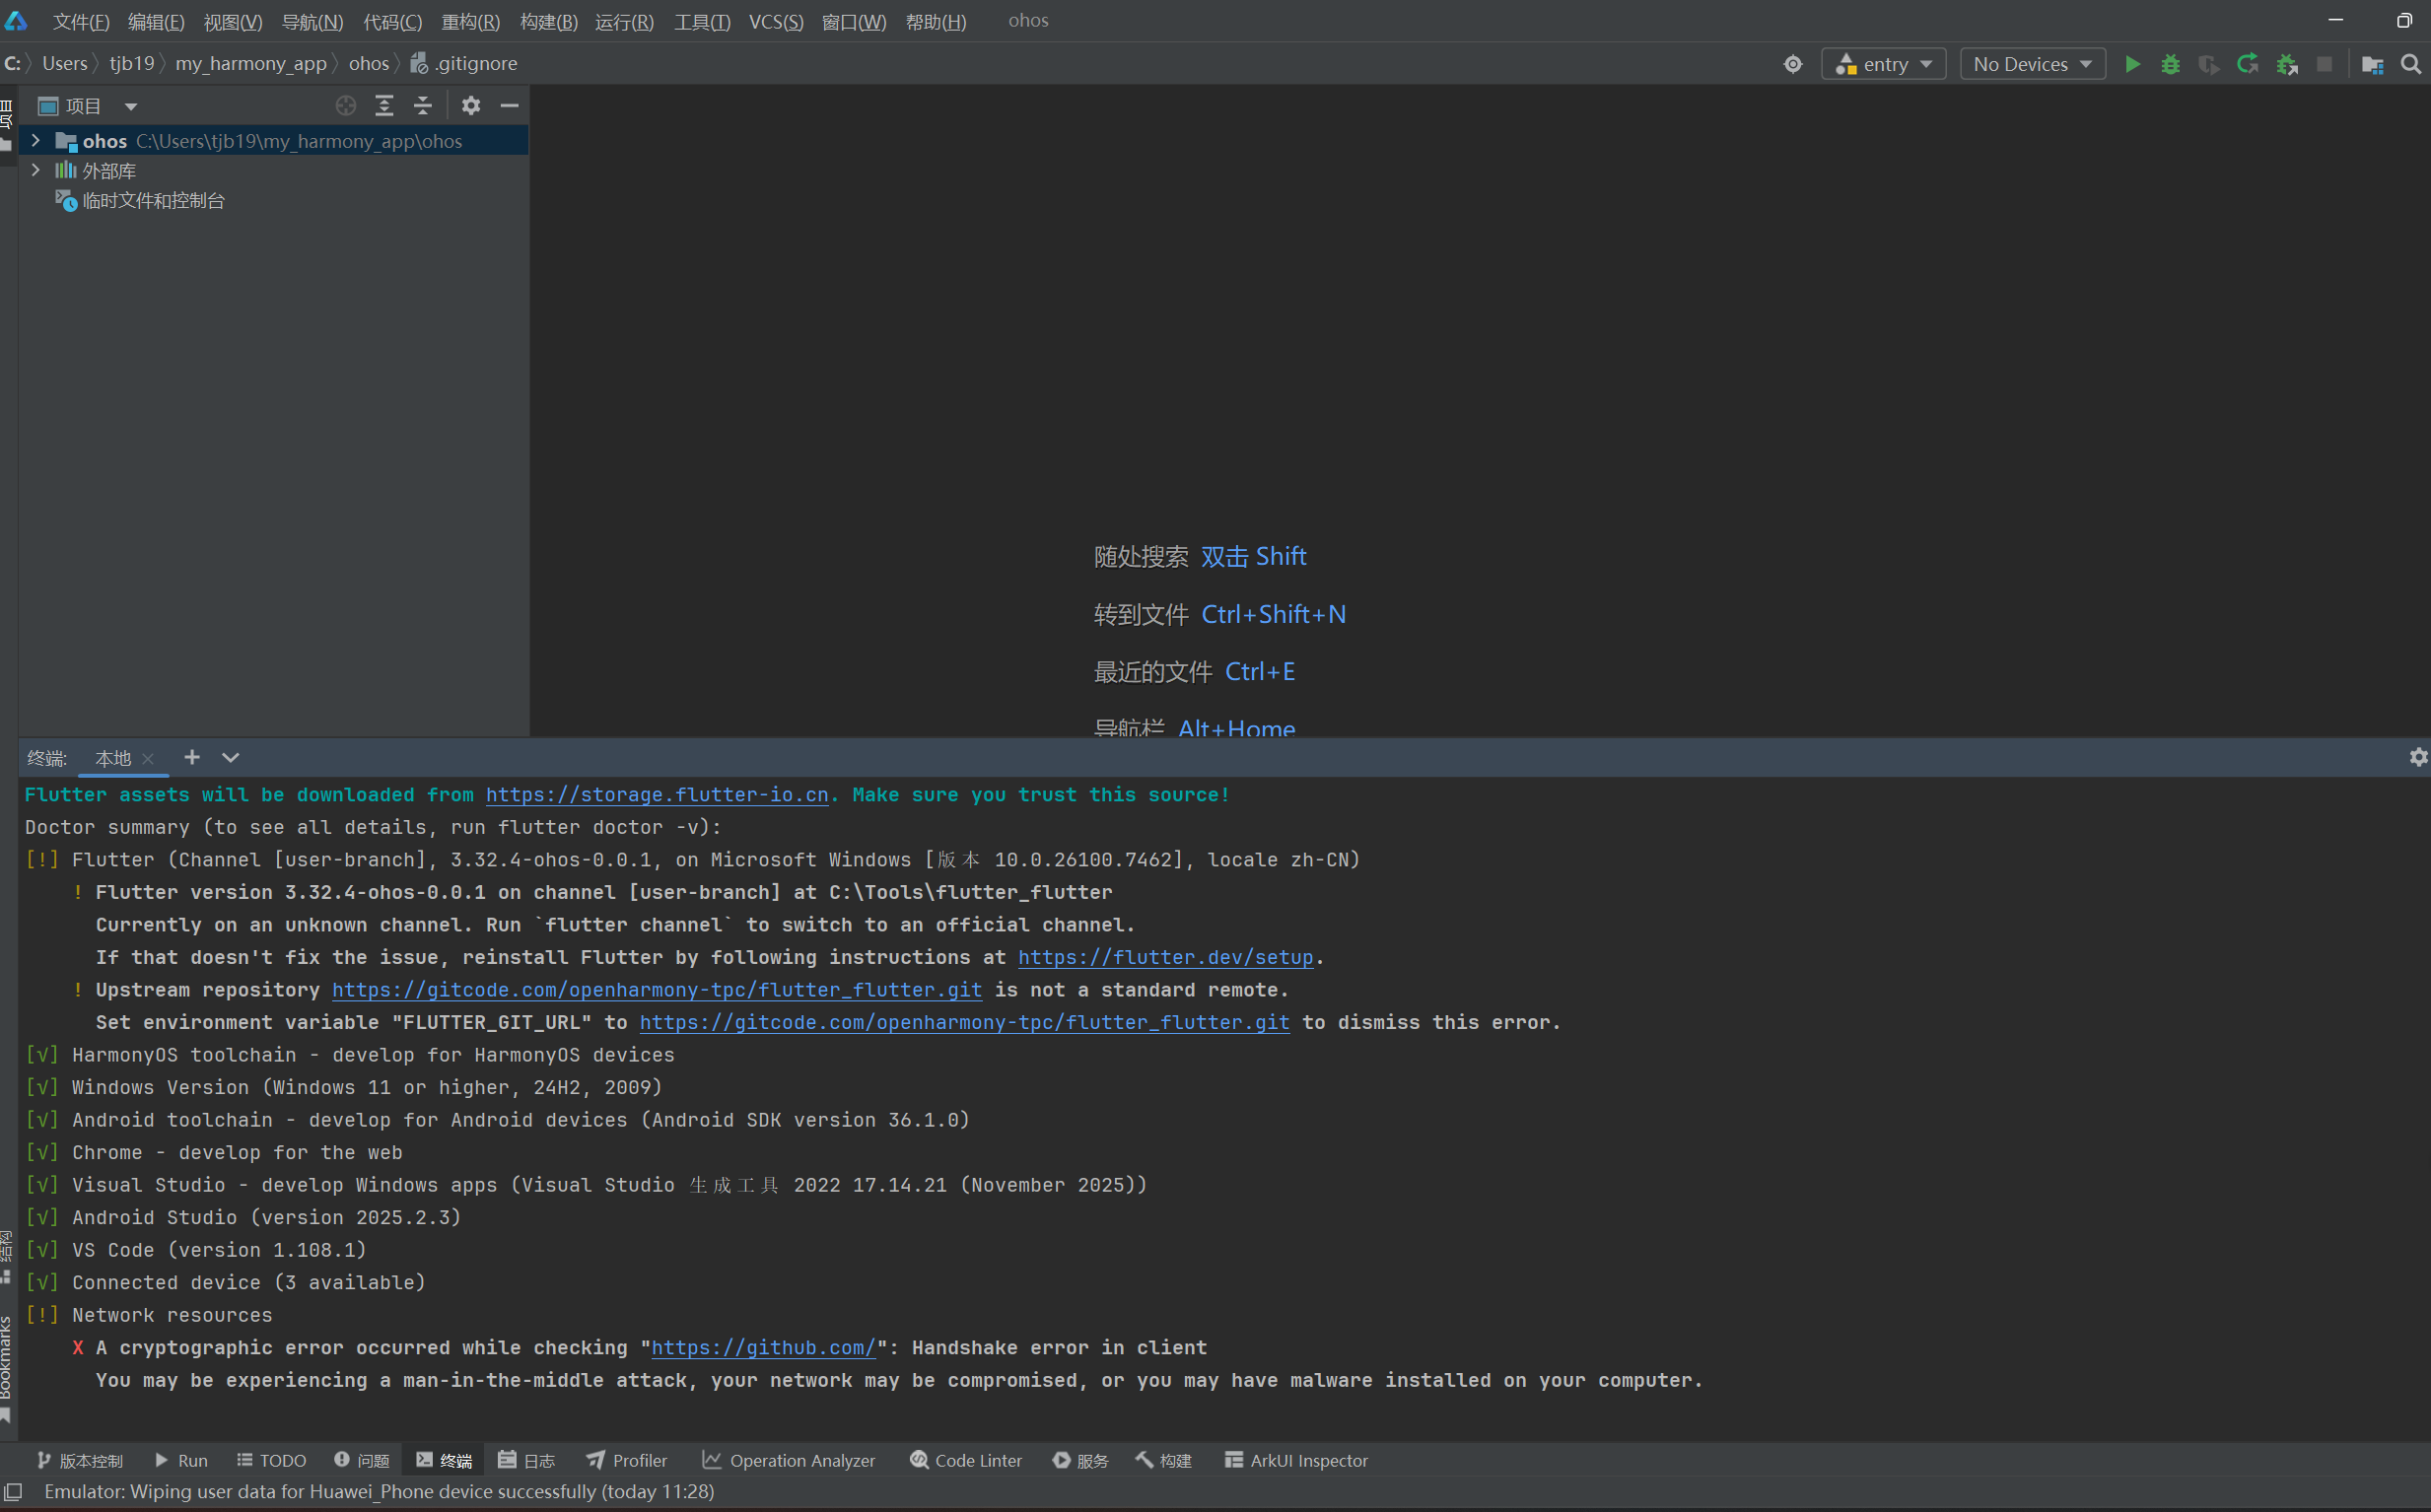Expand the ohos project folder
Viewport: 2431px width, 1512px height.
(36, 141)
